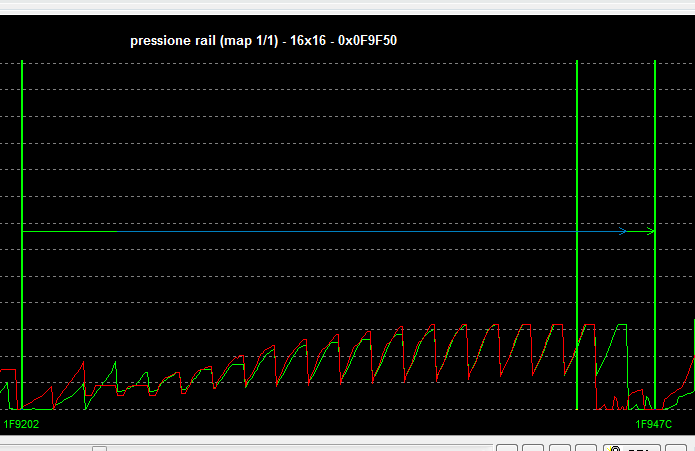Click the blue arrowhead on the horizontal line
The width and height of the screenshot is (695, 451).
[622, 232]
